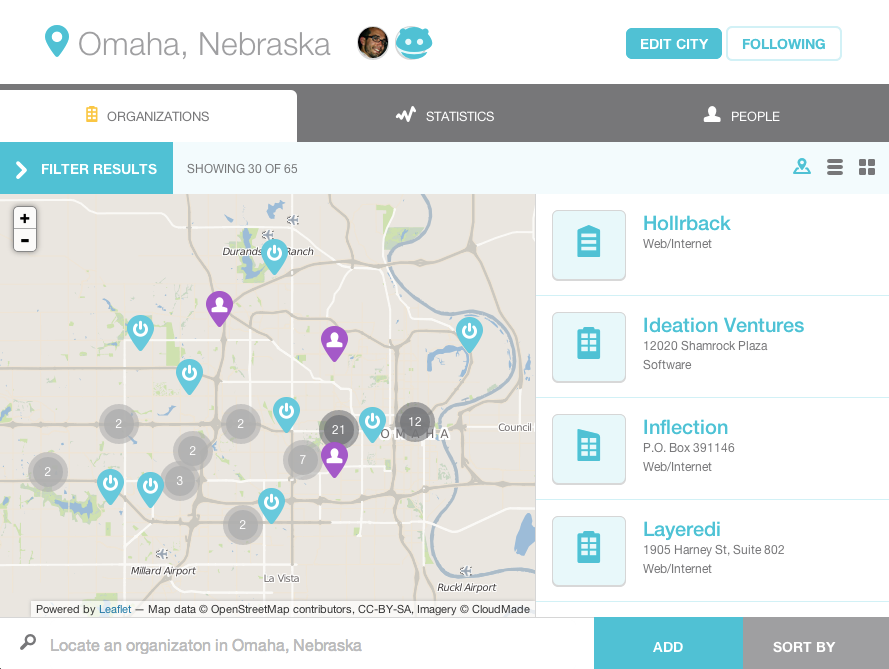Click the cluster marker showing 21
This screenshot has width=889, height=669.
click(338, 430)
